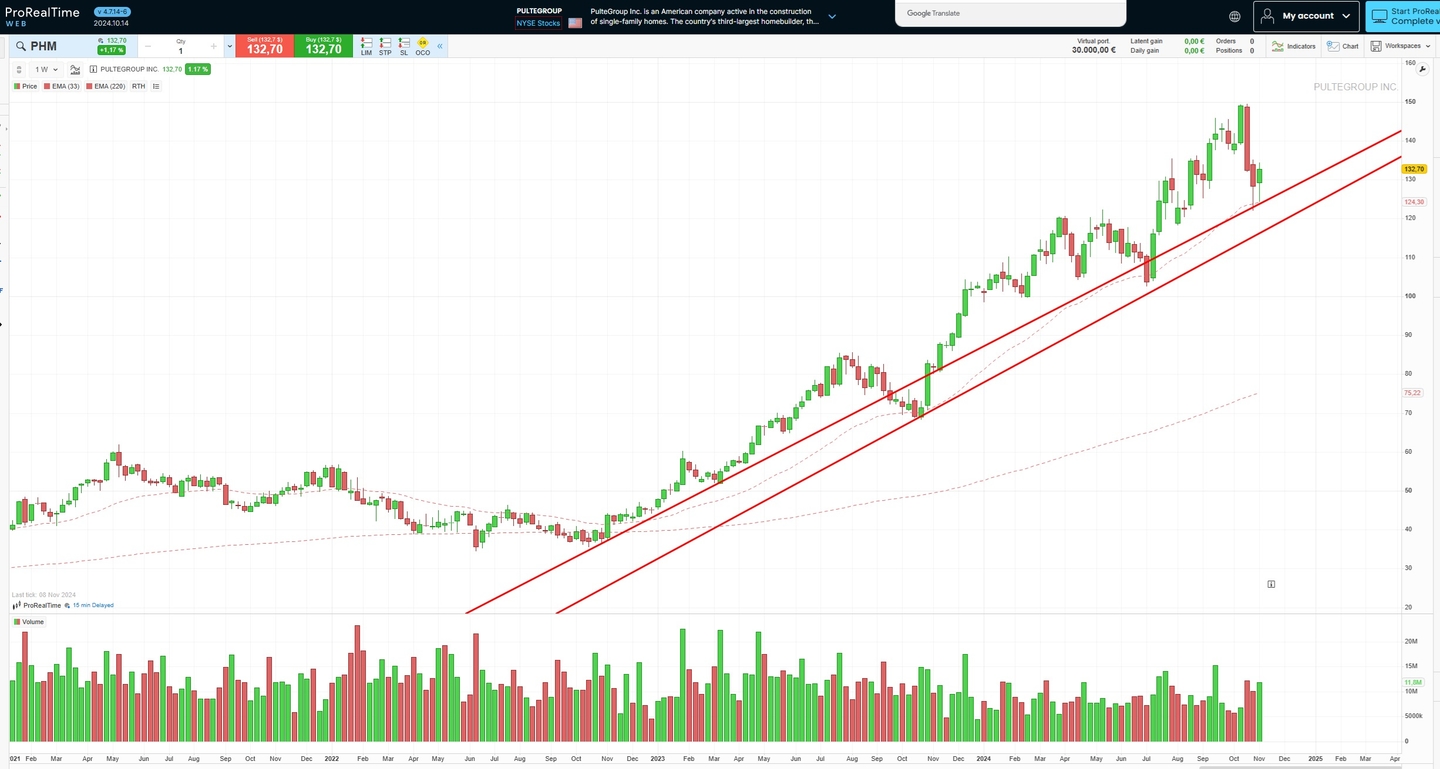The width and height of the screenshot is (1440, 769).
Task: Click the green Buy 132,70 button
Action: point(323,46)
